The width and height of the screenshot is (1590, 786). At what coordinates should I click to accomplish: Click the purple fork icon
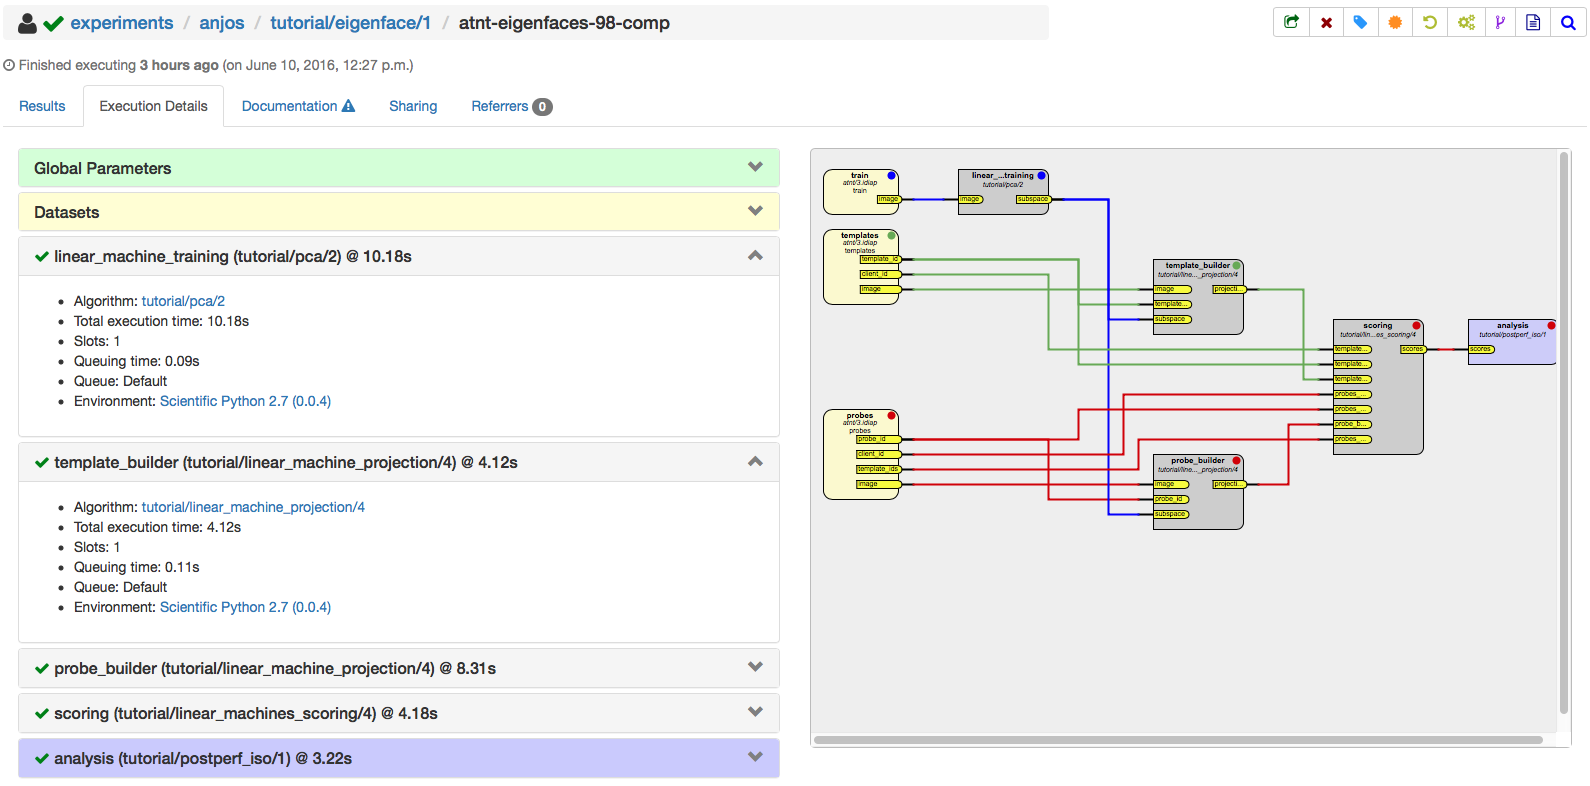click(x=1499, y=22)
